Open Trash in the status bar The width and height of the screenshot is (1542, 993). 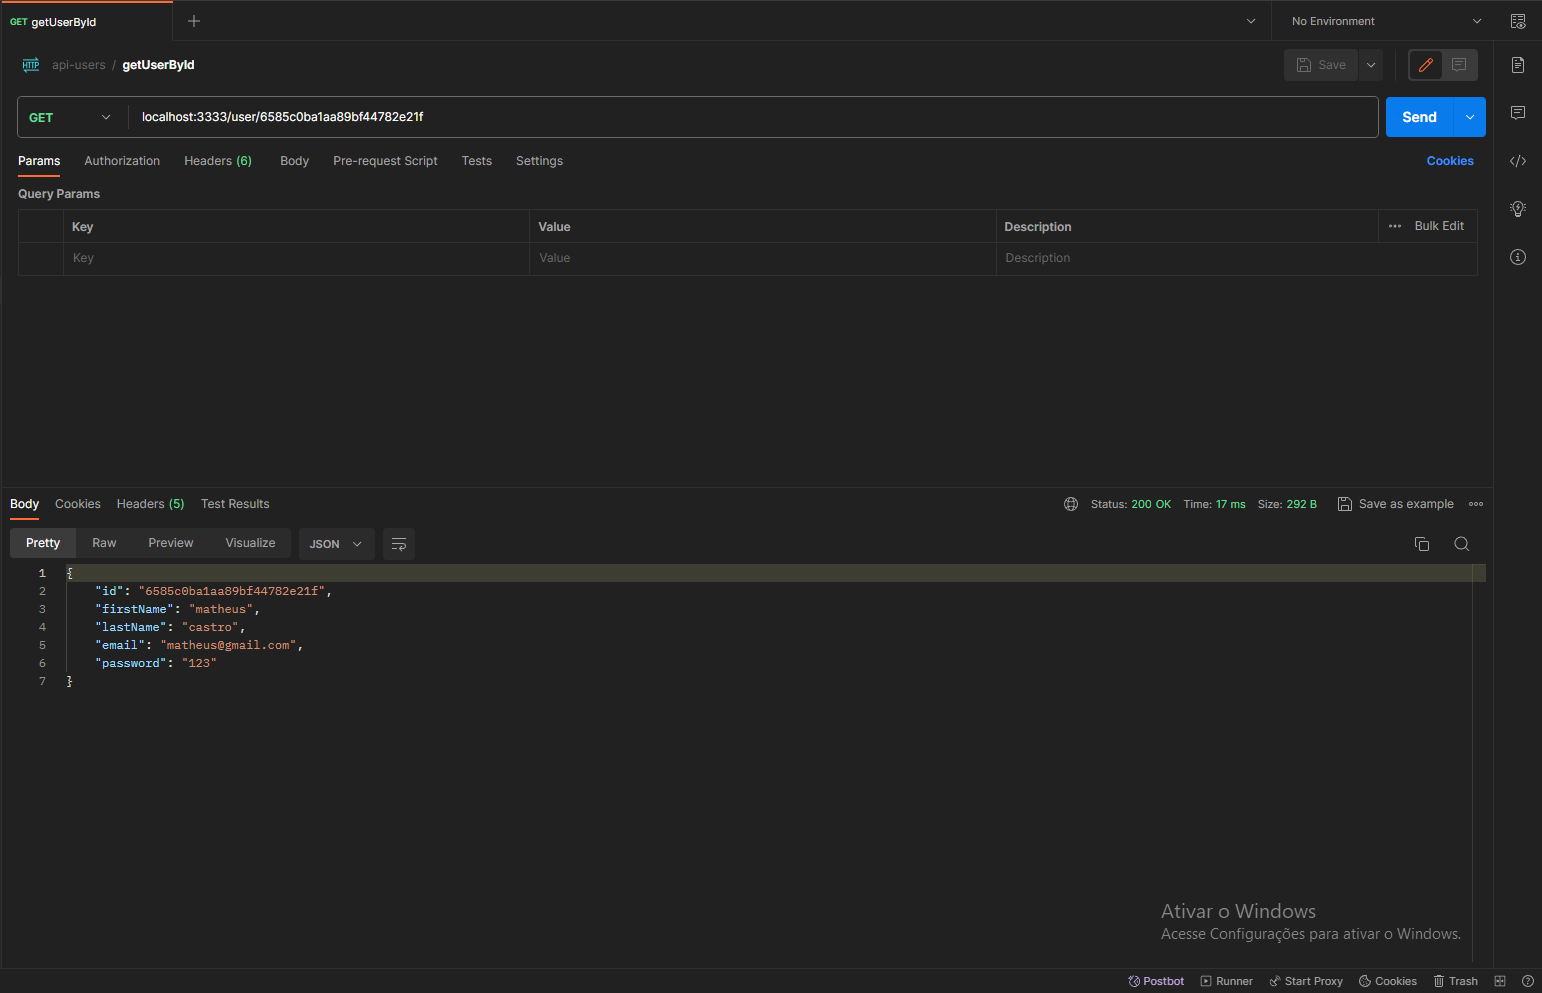coord(1455,981)
